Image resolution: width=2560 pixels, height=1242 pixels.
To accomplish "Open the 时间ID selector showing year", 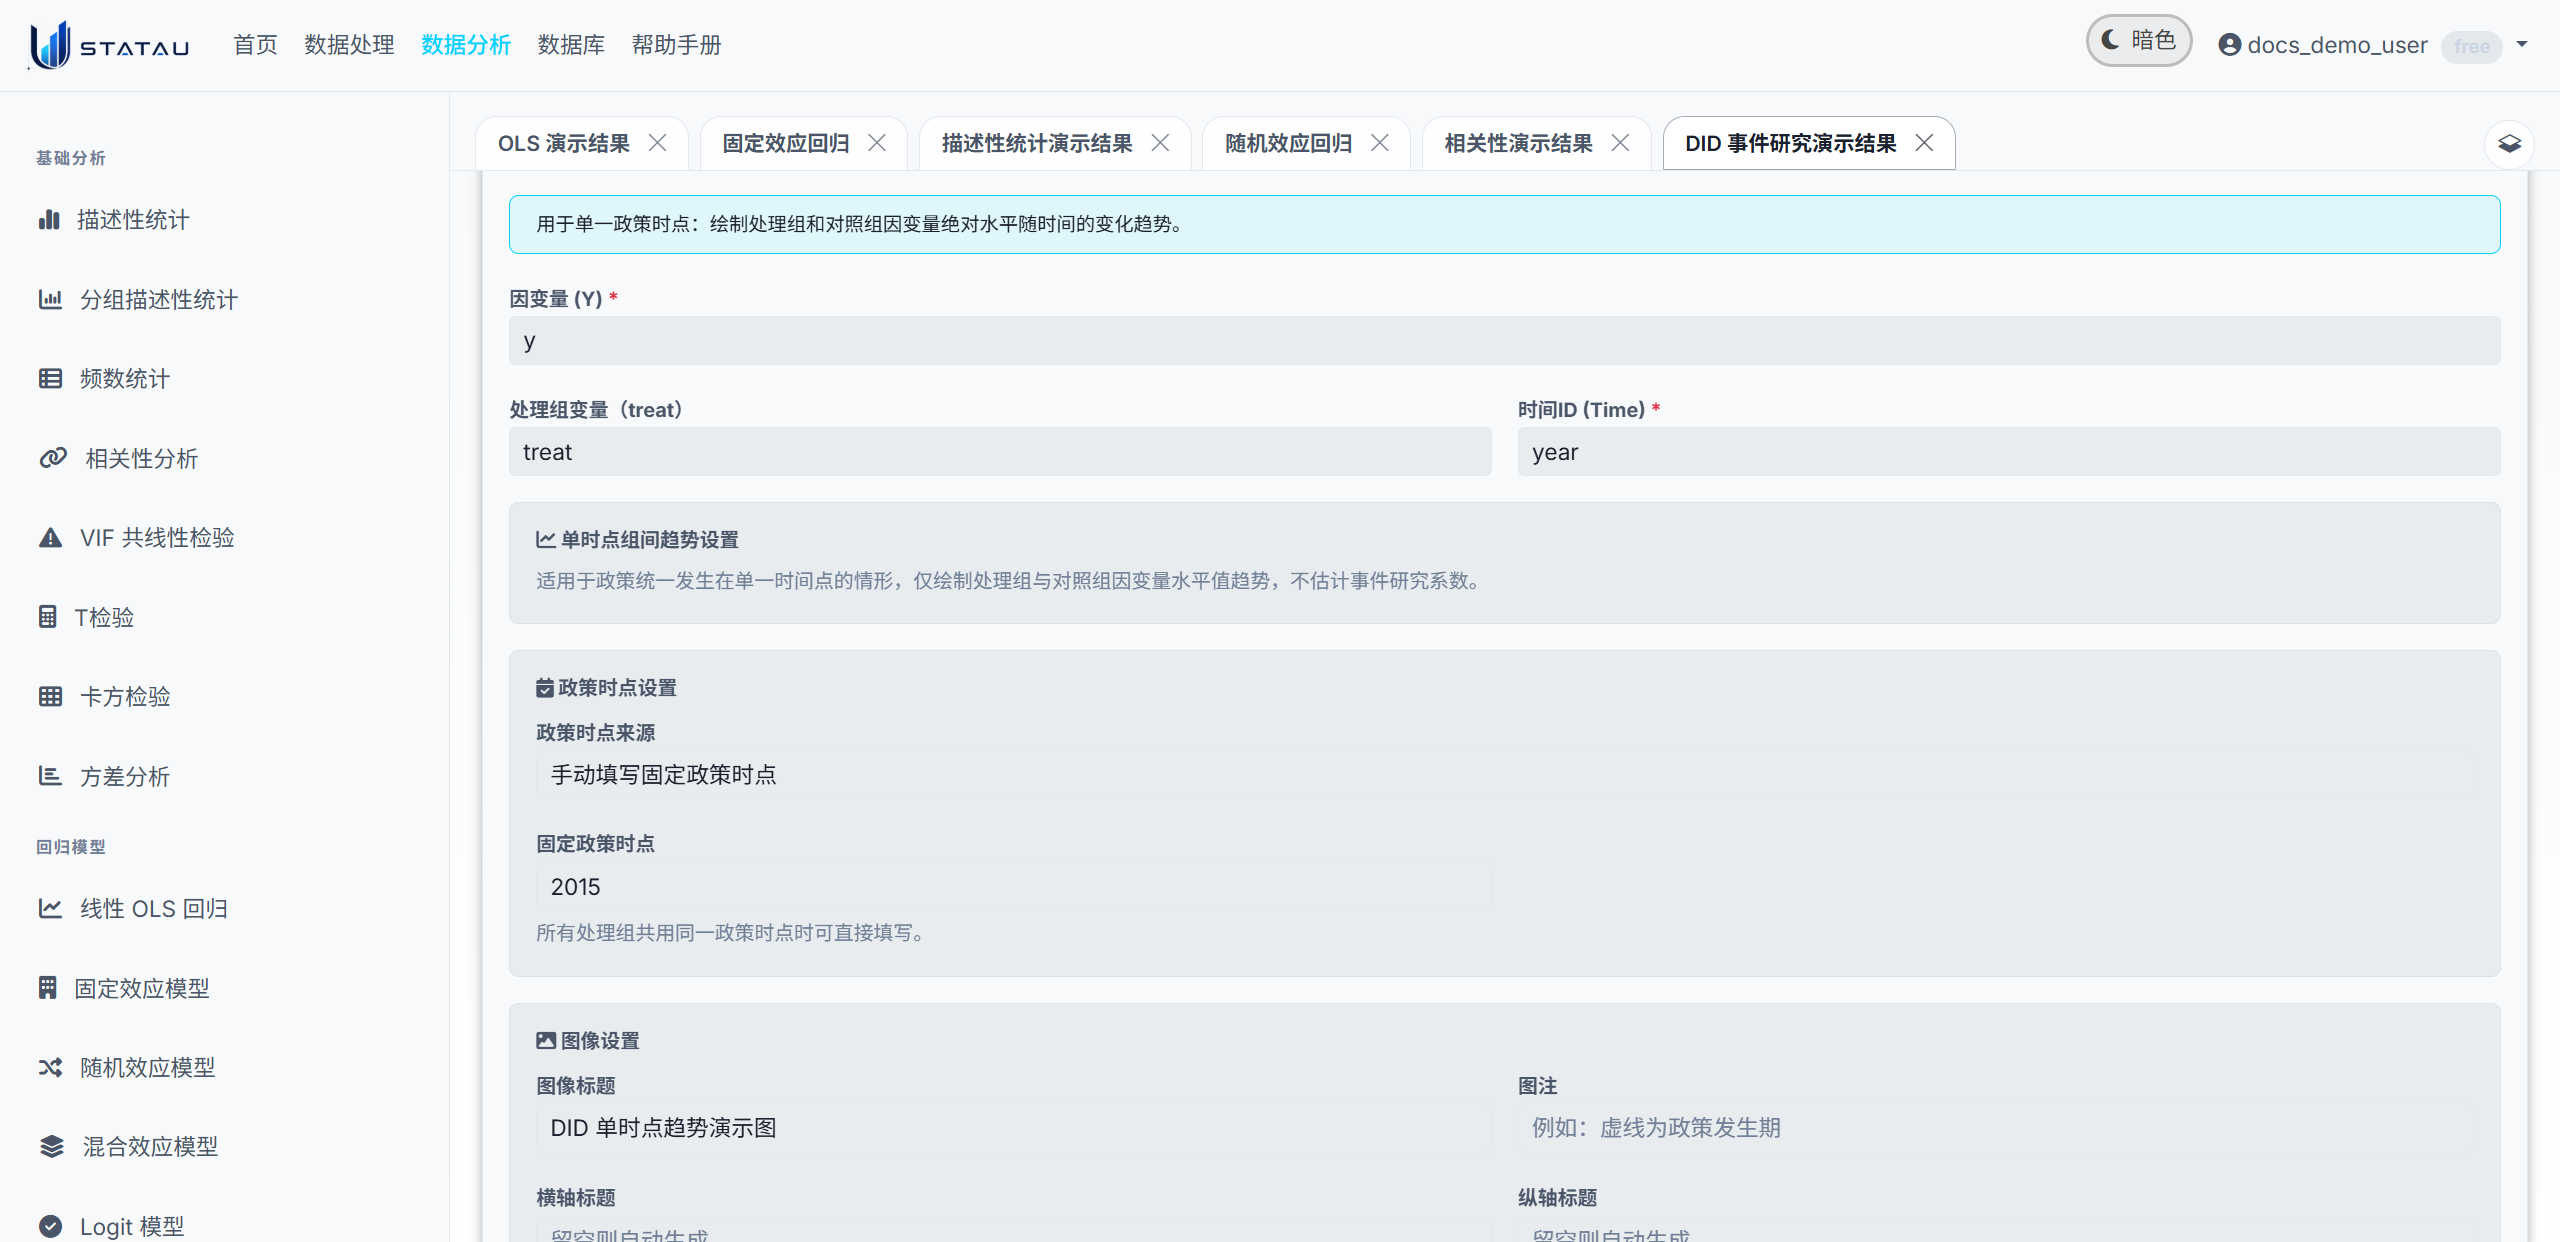I will 2009,452.
